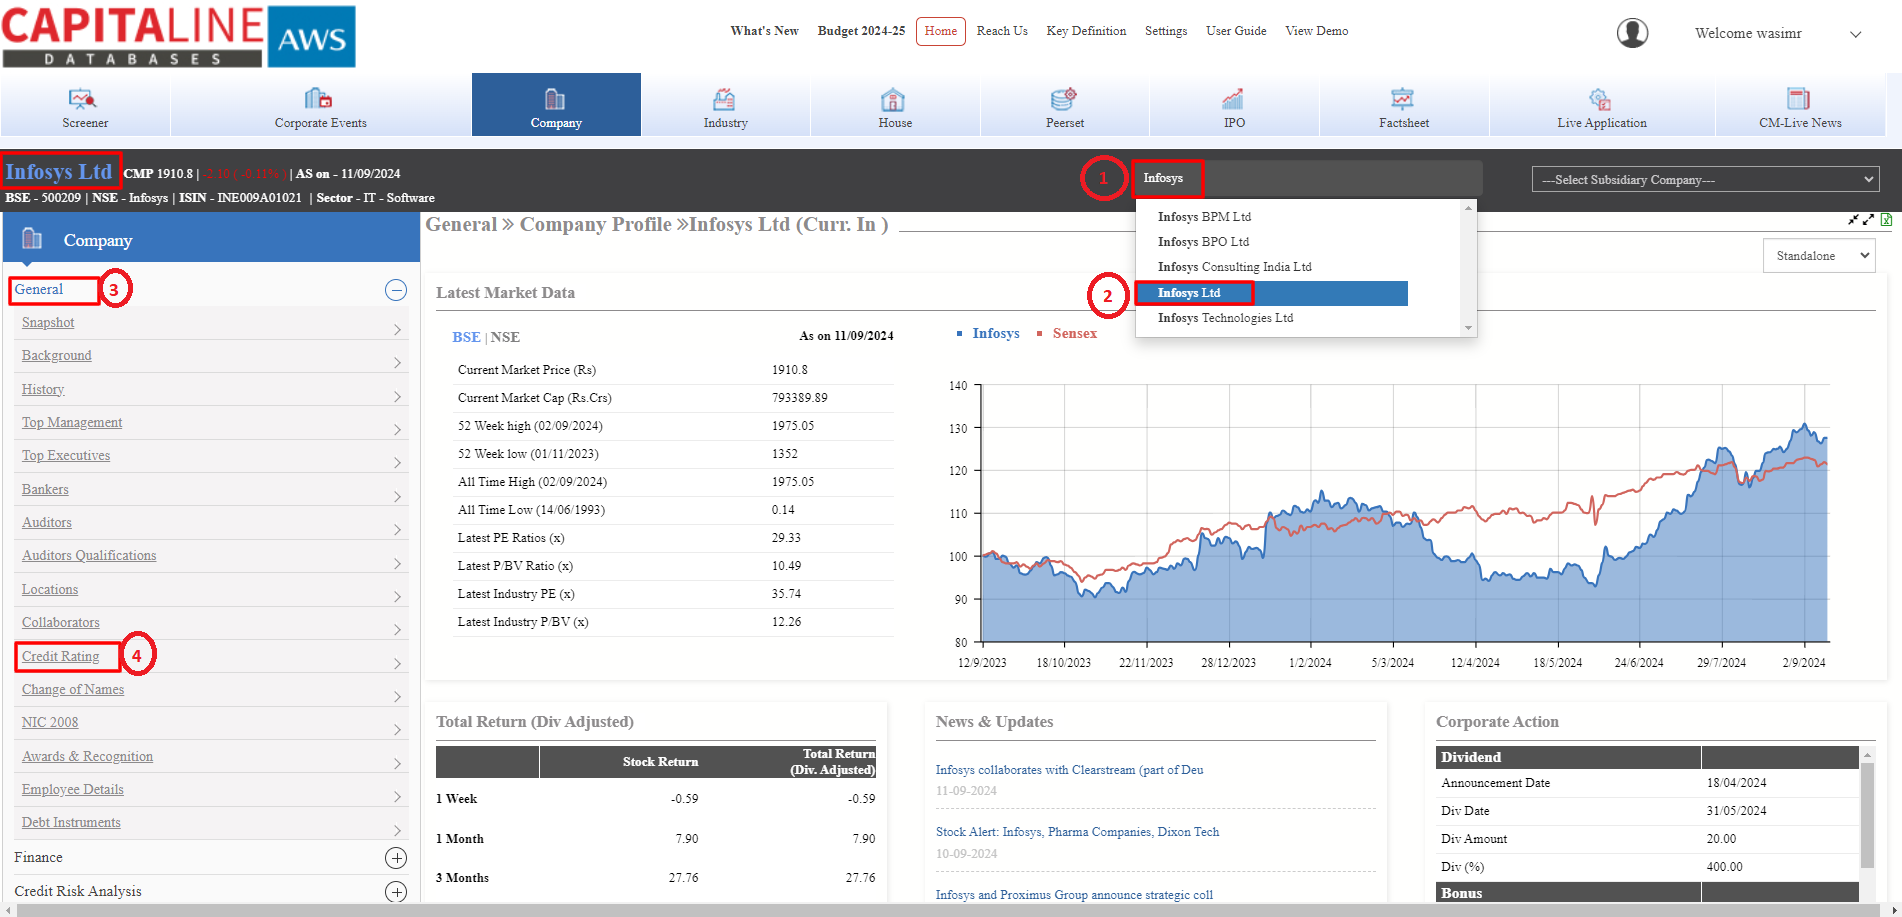Select Infosys BPM Ltd suggestion
This screenshot has width=1902, height=917.
tap(1204, 216)
